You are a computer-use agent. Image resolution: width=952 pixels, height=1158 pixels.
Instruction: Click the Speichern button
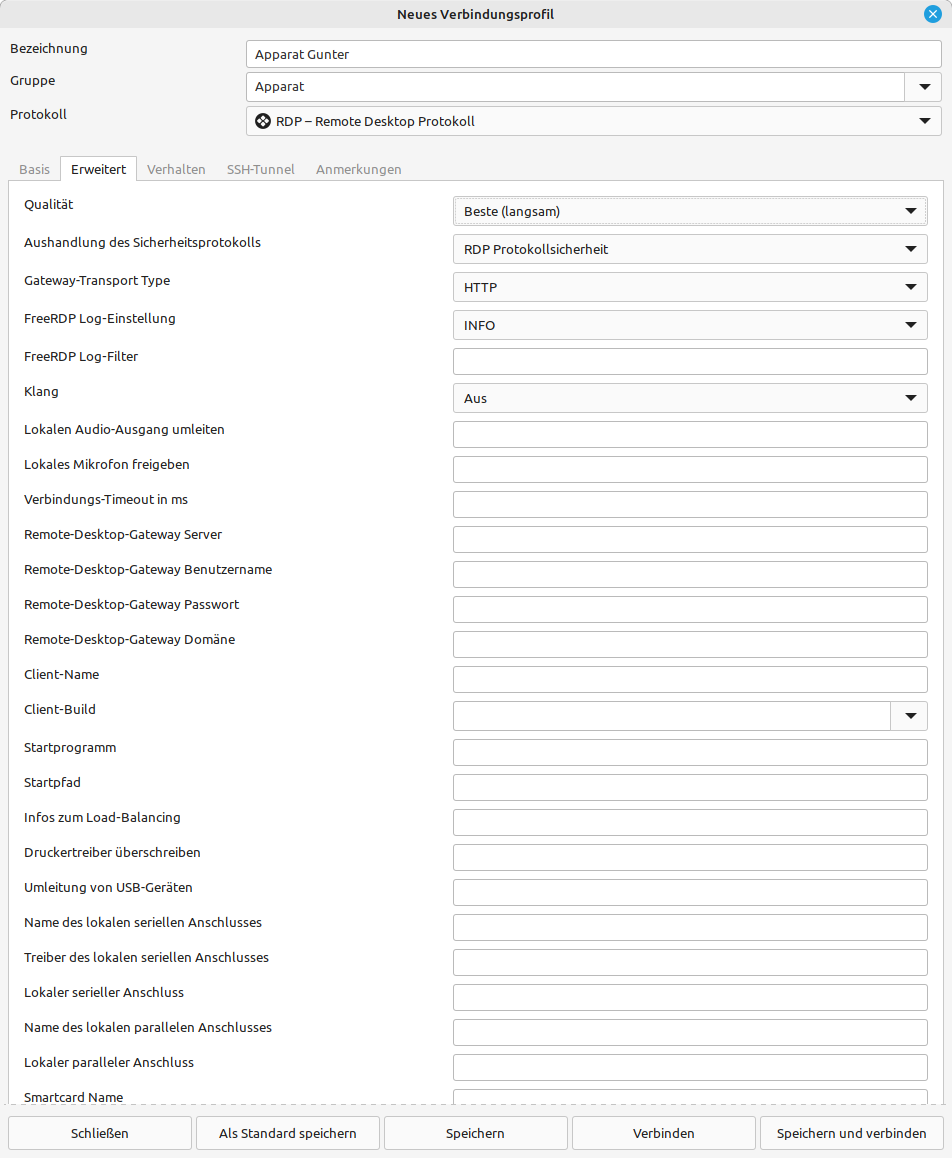(476, 1133)
